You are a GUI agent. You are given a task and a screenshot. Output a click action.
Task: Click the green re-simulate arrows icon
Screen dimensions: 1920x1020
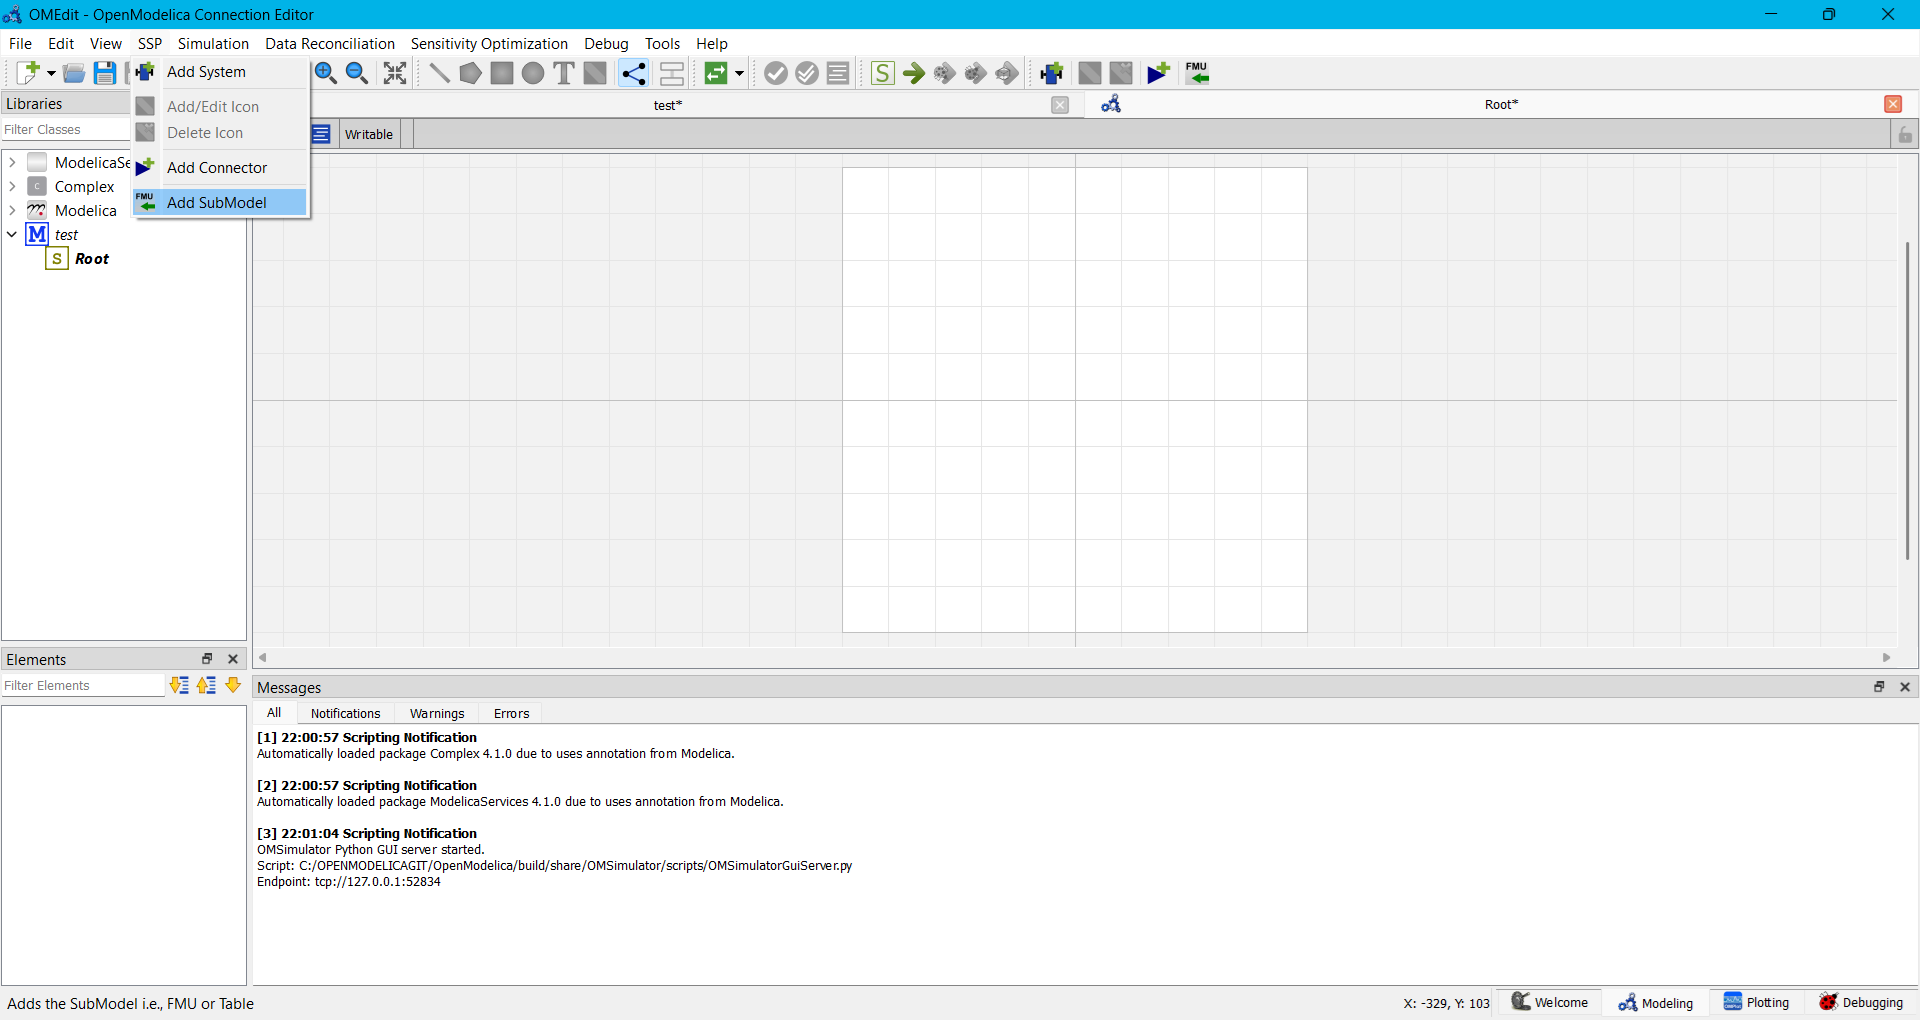point(716,73)
